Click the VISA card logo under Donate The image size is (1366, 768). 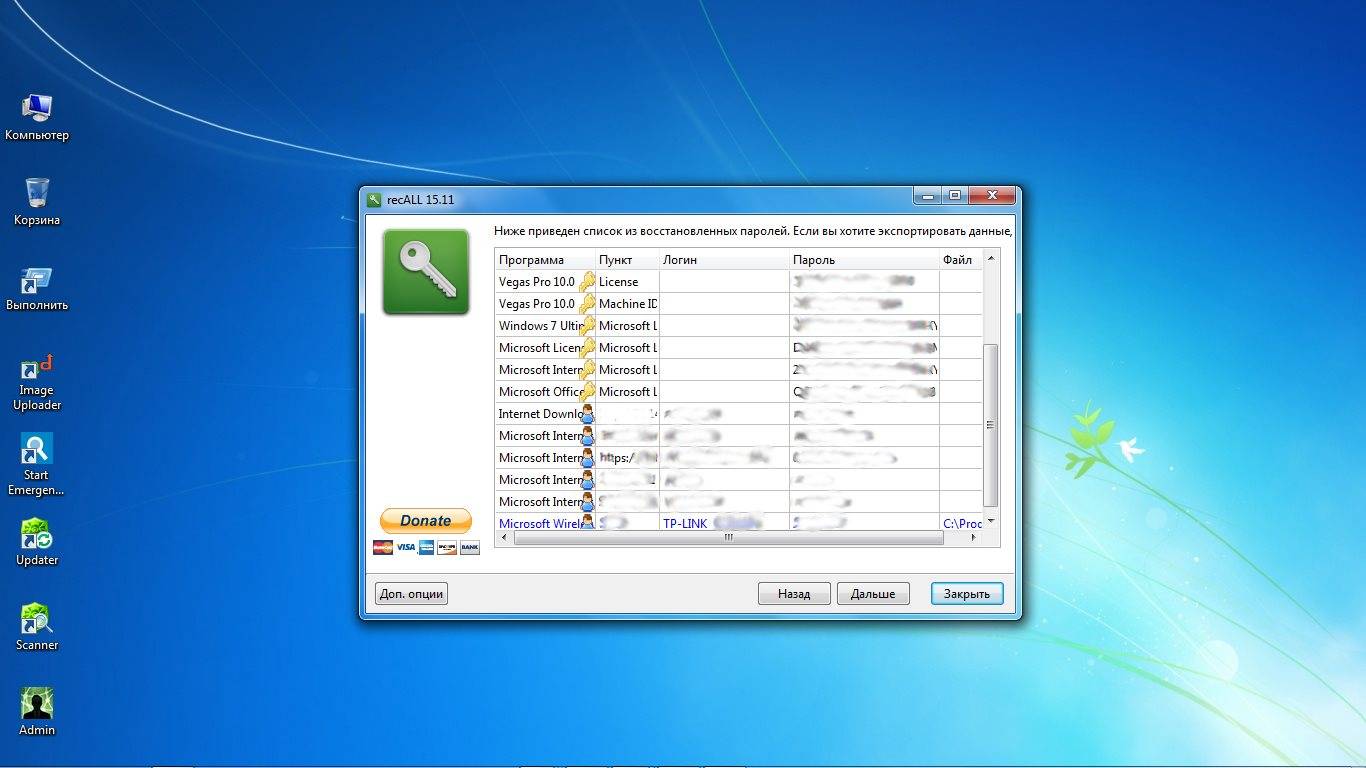[405, 547]
